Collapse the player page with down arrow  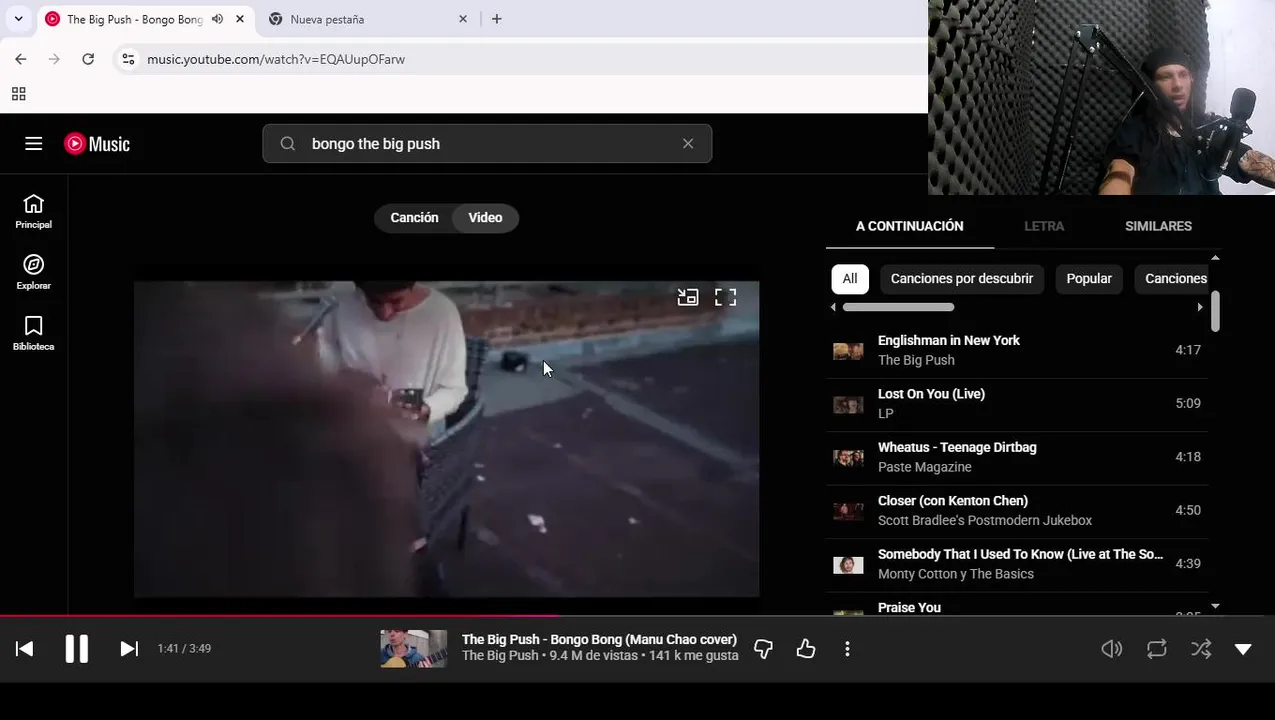[x=1243, y=649]
